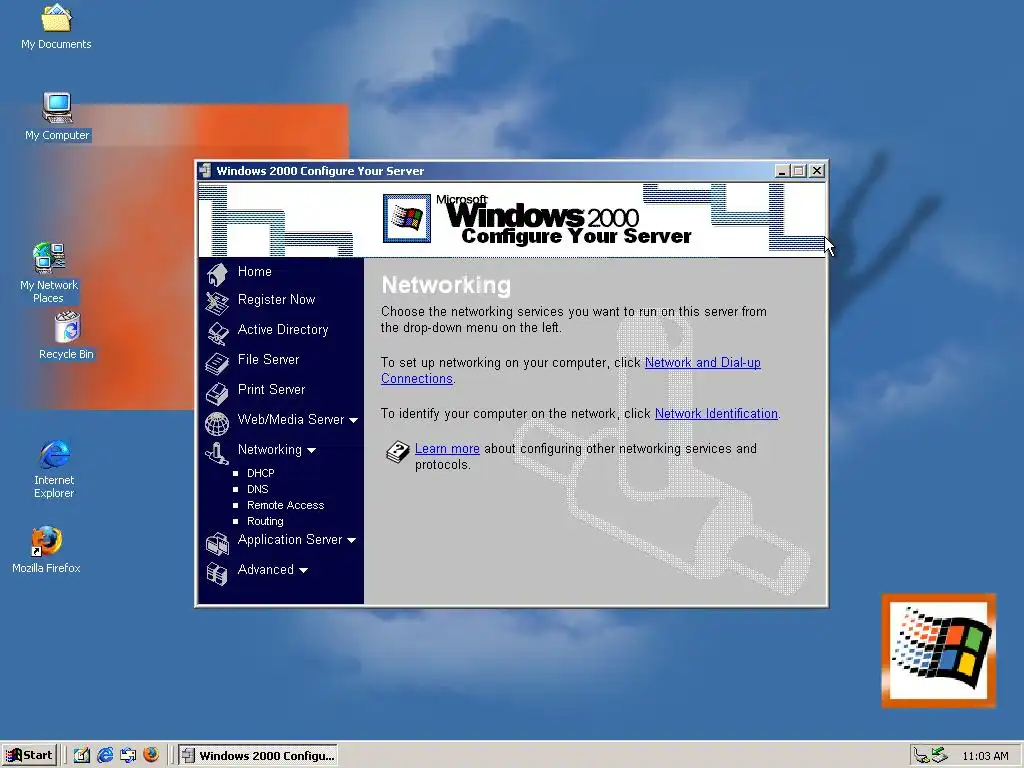
Task: Launch Outlook Express from Quick Launch
Action: [128, 755]
